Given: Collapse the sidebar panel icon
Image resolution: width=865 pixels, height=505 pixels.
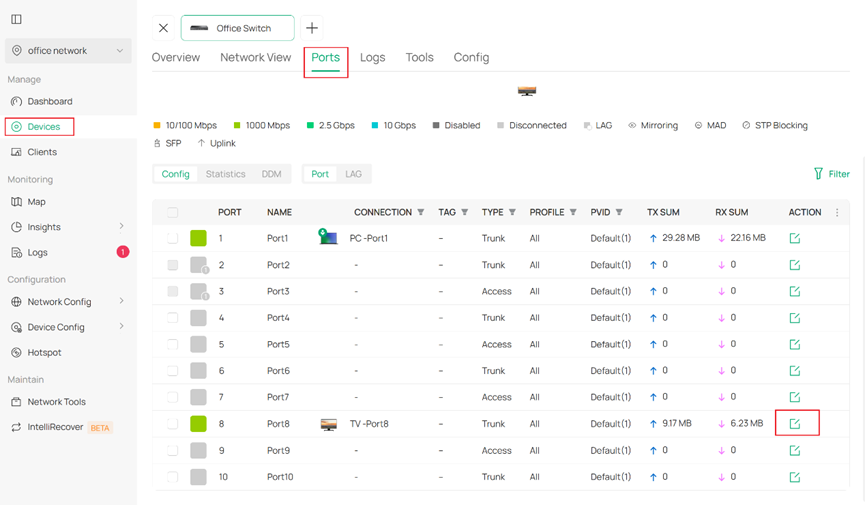Looking at the screenshot, I should pos(16,19).
